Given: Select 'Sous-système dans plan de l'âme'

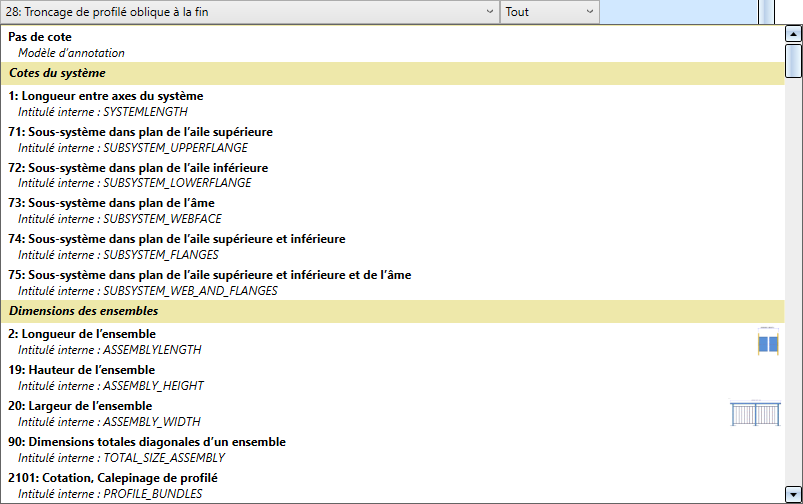Looking at the screenshot, I should point(111,204).
